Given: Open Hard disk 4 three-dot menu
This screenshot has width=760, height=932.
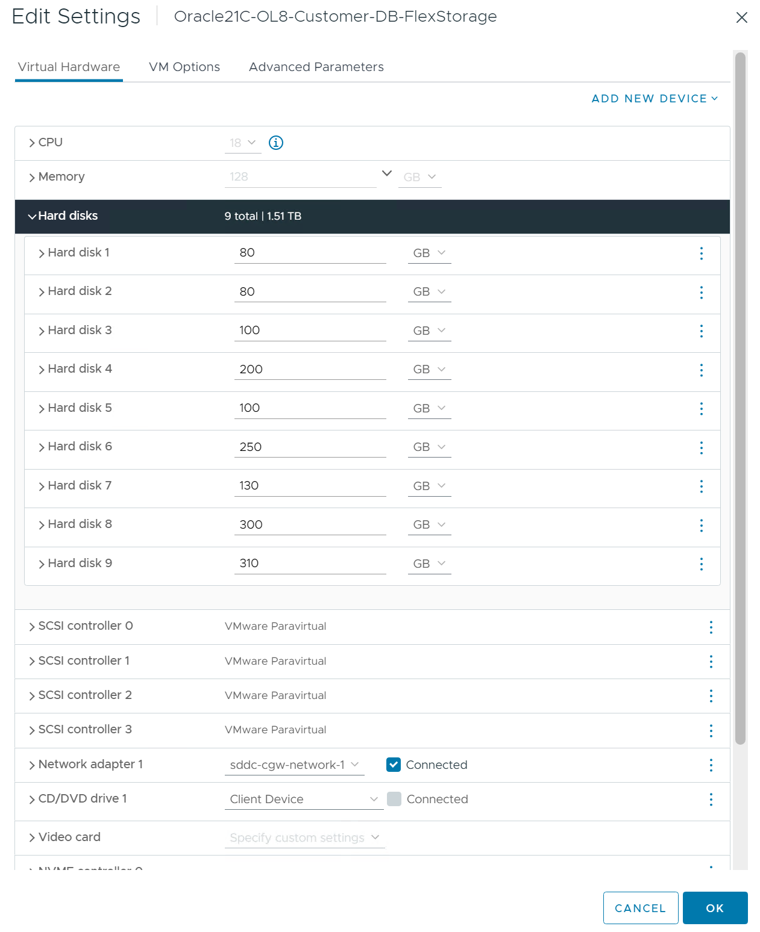Looking at the screenshot, I should pos(701,370).
